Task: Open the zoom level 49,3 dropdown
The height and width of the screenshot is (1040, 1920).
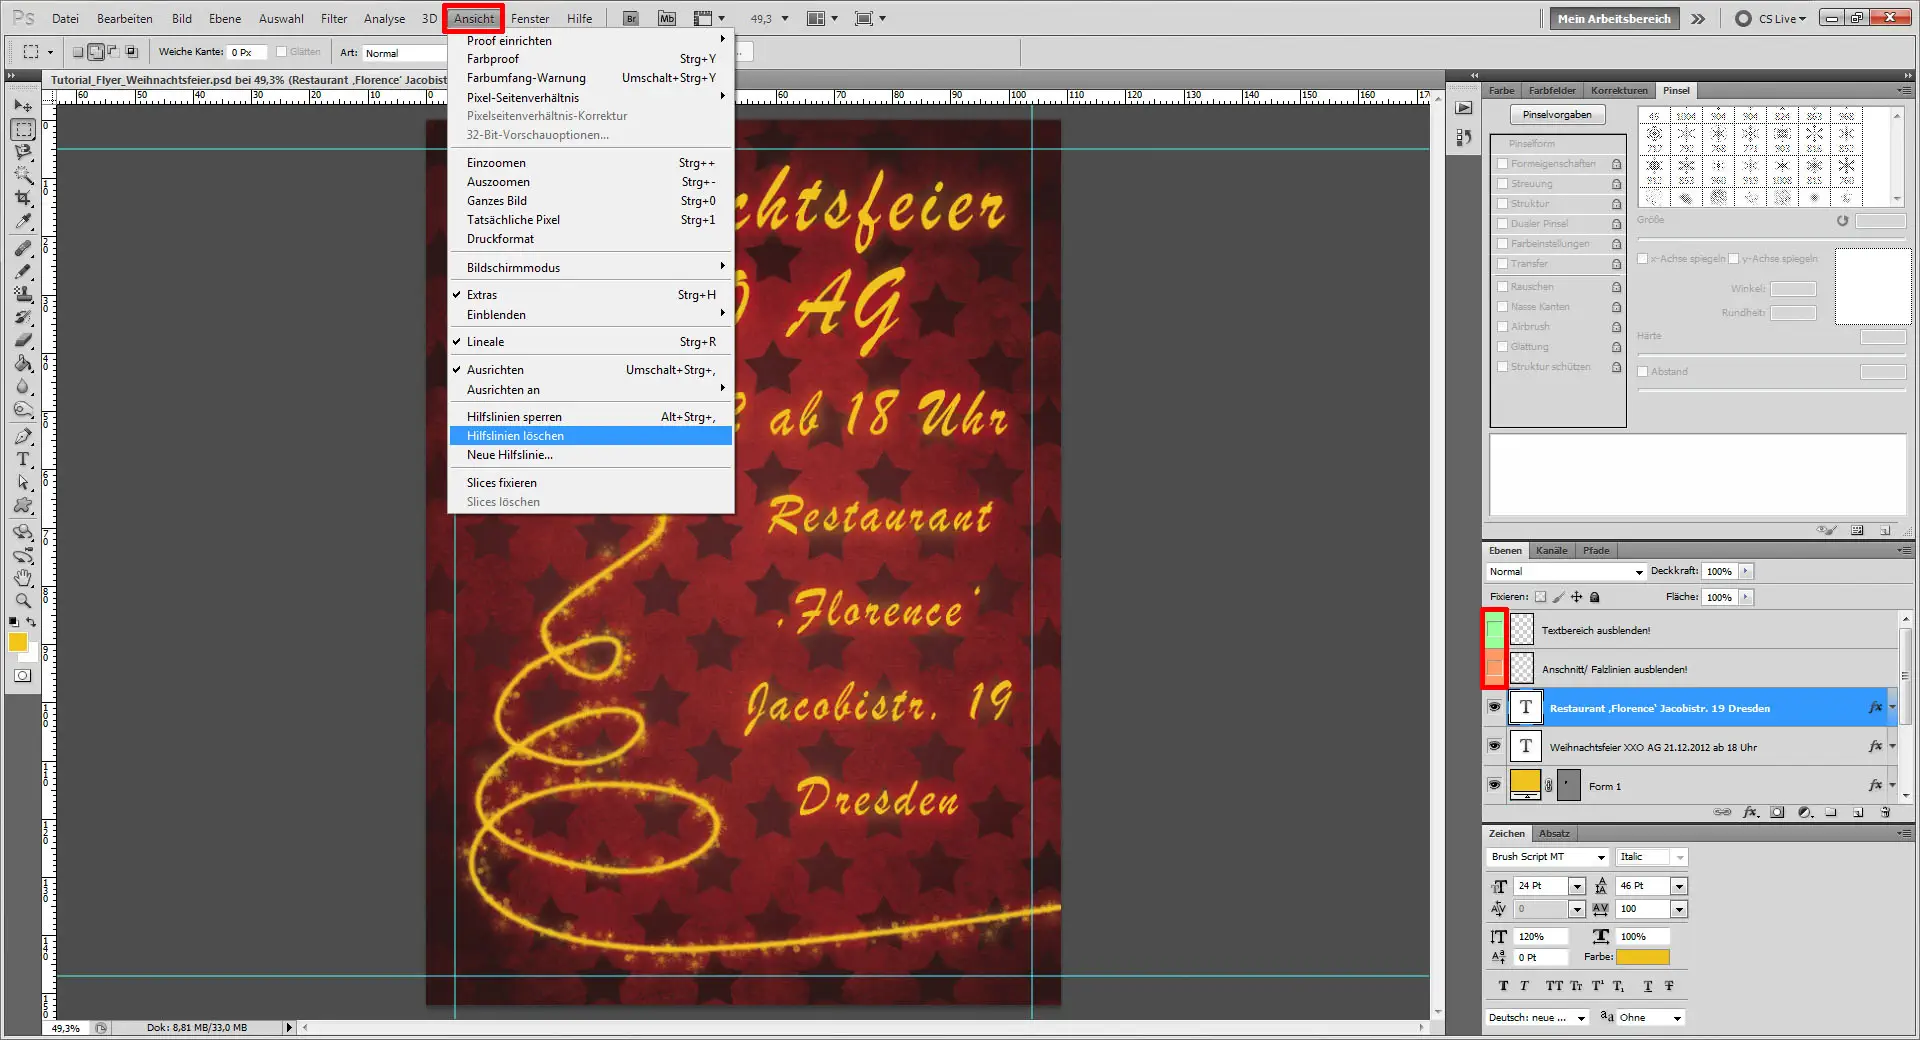Action: click(784, 18)
